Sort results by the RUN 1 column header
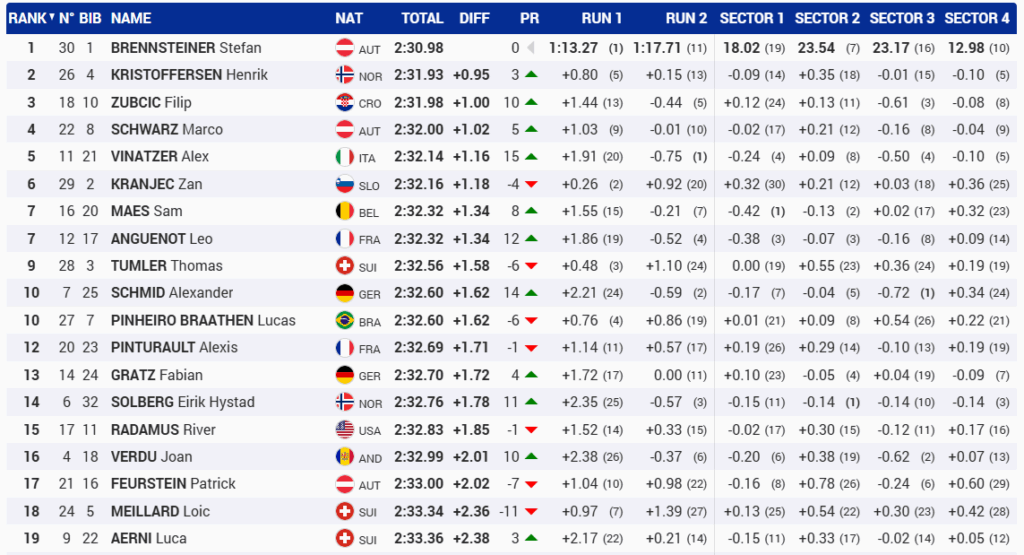 [602, 18]
